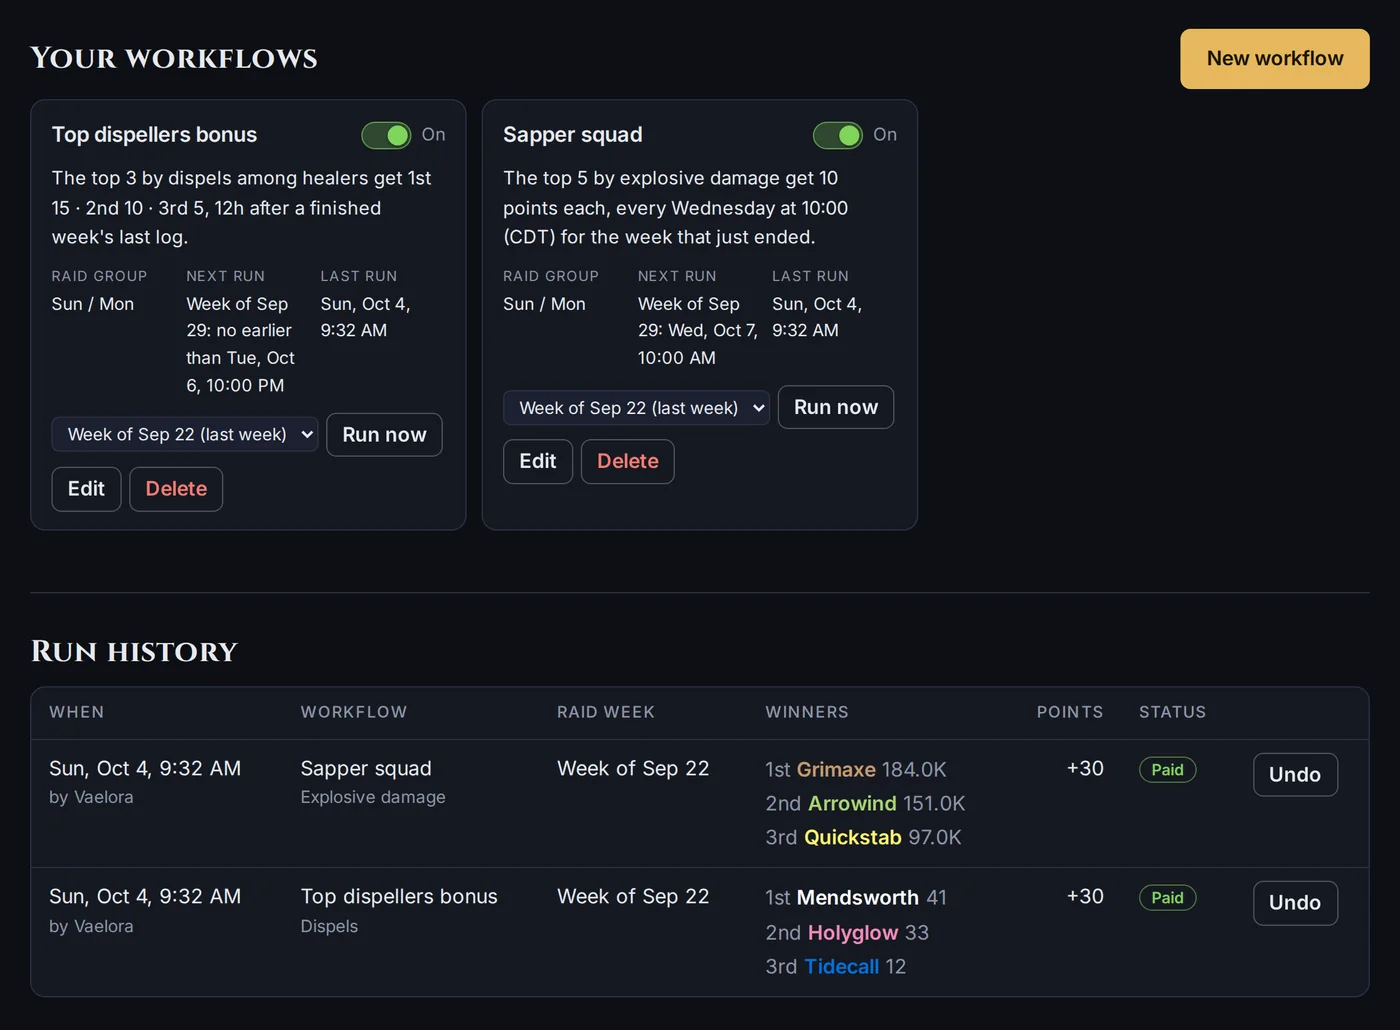Screen dimensions: 1400x1030
Task: Click the Run History heading
Action: click(134, 652)
